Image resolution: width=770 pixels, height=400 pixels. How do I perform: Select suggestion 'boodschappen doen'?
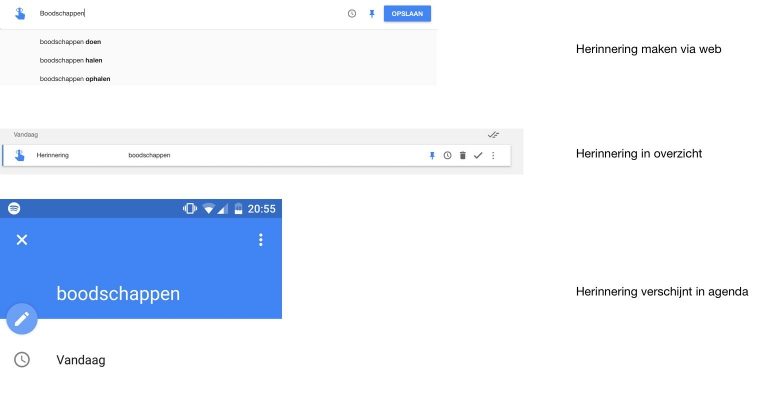70,42
